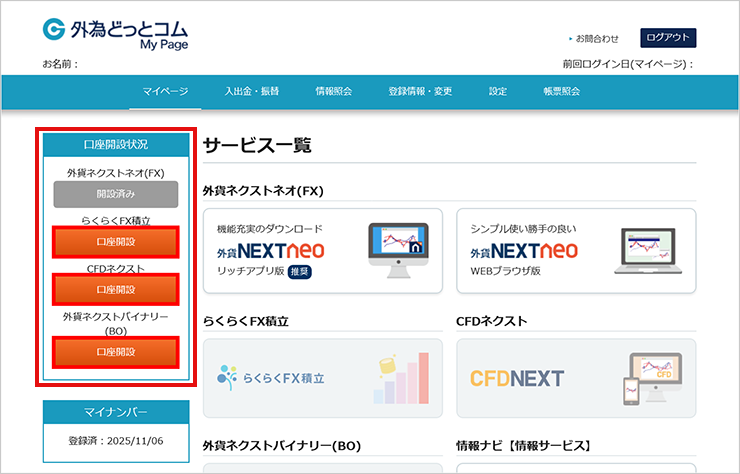740x474 pixels.
Task: Click the マイナンバー panel header
Action: [x=116, y=412]
